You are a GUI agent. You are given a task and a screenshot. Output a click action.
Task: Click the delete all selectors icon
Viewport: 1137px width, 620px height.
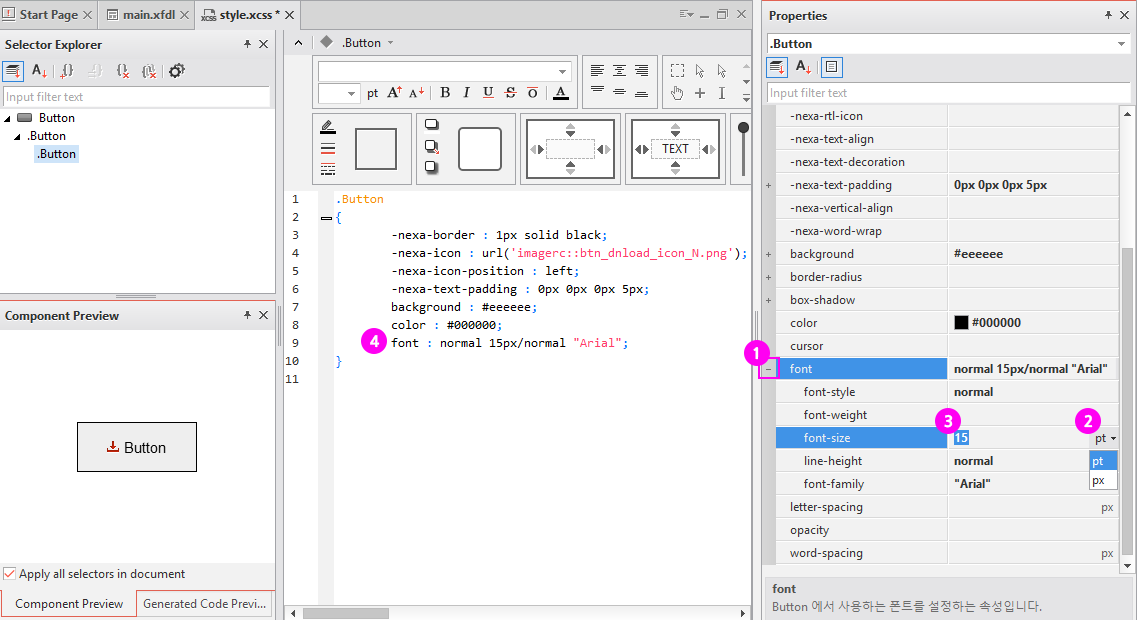point(149,71)
